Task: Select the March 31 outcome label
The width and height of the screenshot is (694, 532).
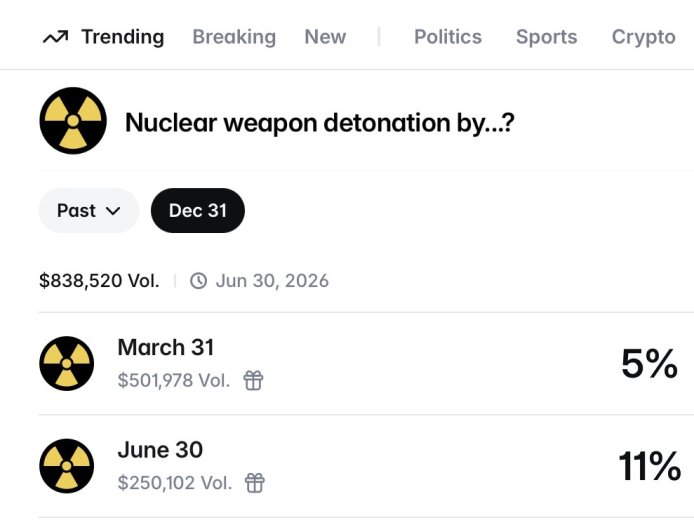Action: (166, 347)
